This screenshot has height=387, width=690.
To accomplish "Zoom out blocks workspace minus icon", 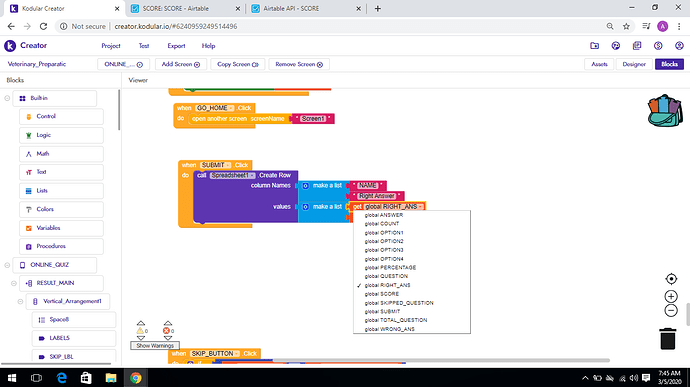I will pos(671,310).
